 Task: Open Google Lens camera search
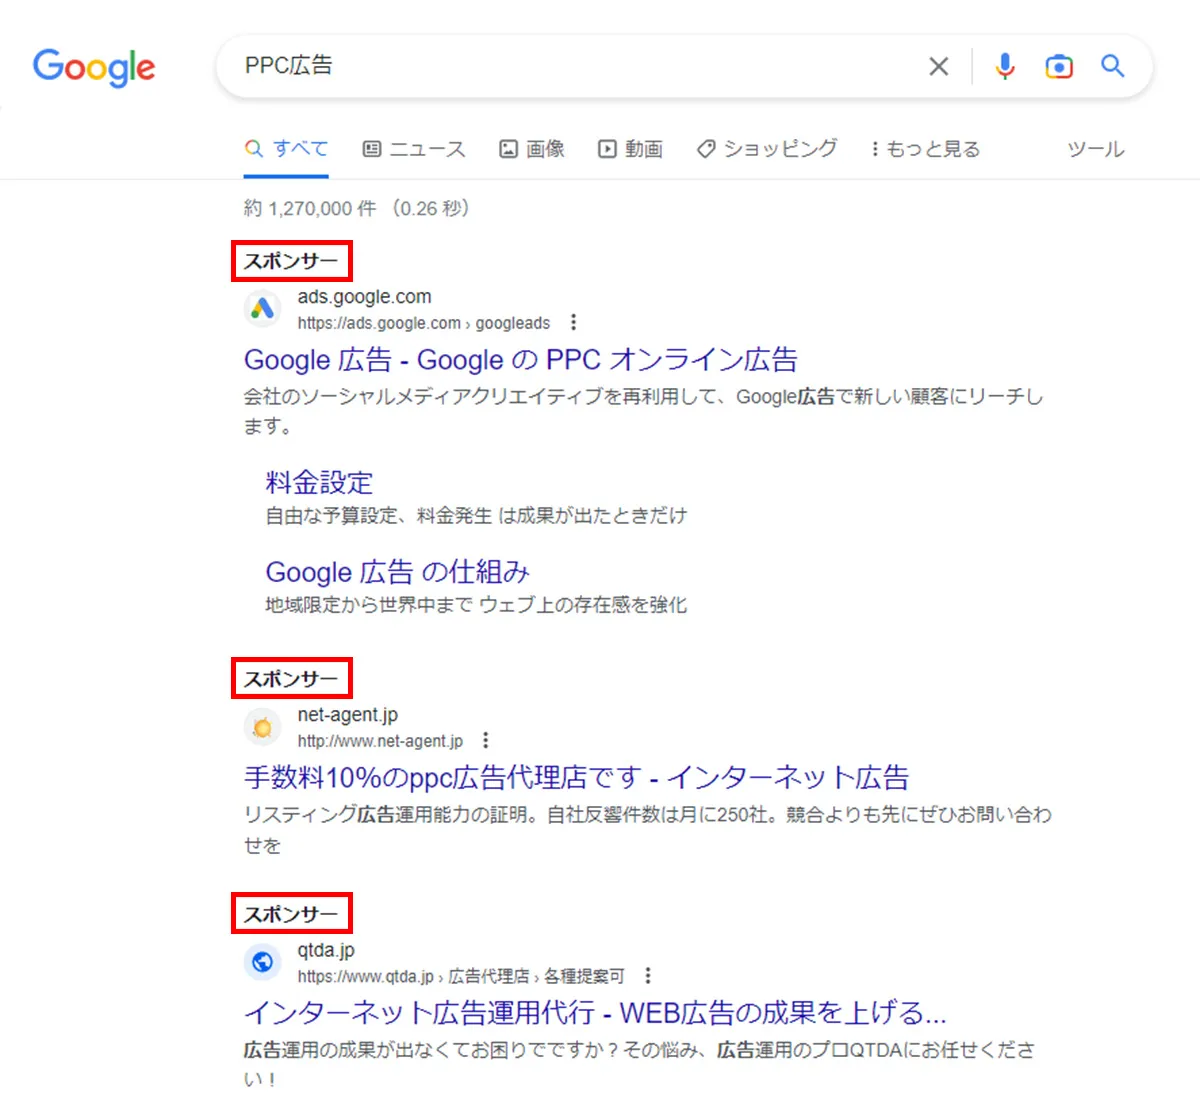1058,66
